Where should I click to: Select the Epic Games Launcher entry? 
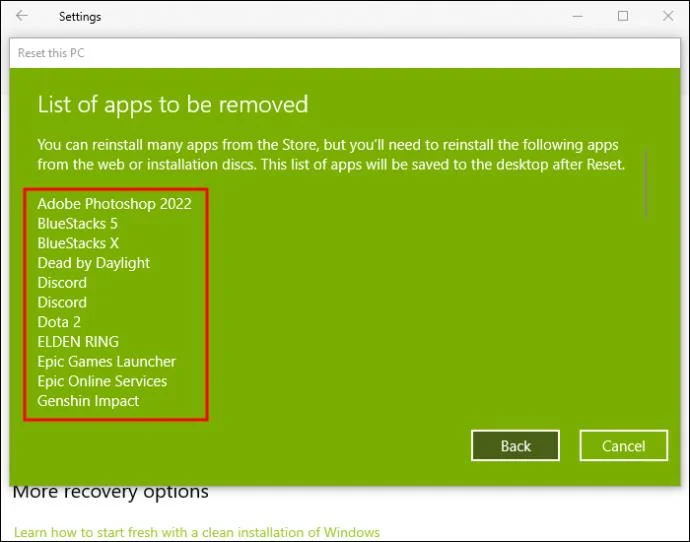pyautogui.click(x=106, y=362)
